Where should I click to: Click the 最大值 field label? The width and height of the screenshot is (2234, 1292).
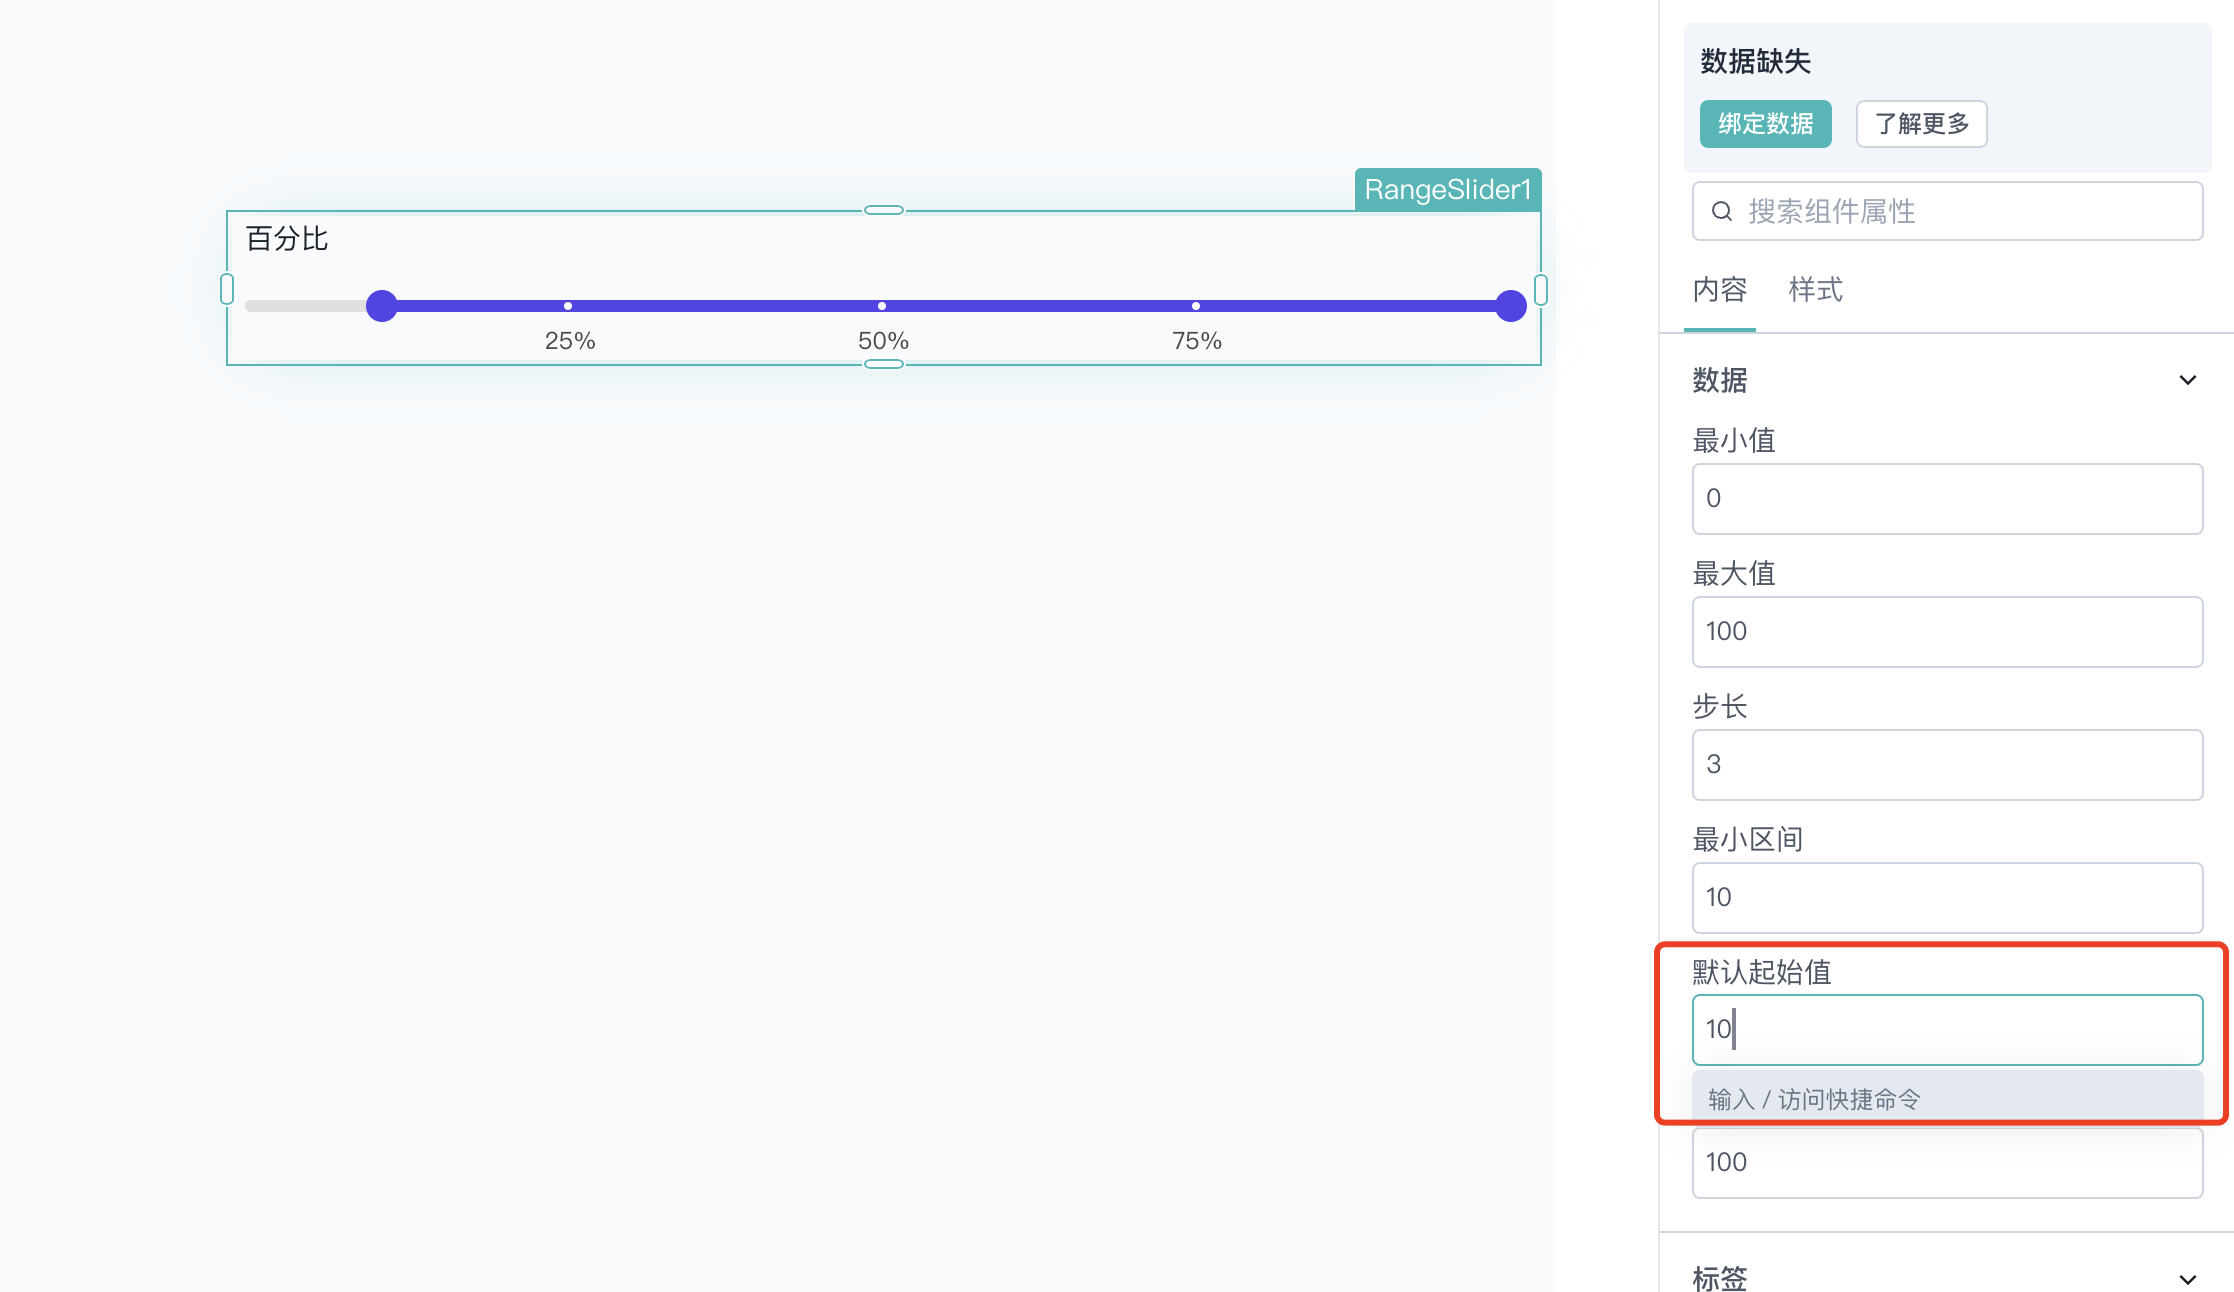pos(1734,573)
